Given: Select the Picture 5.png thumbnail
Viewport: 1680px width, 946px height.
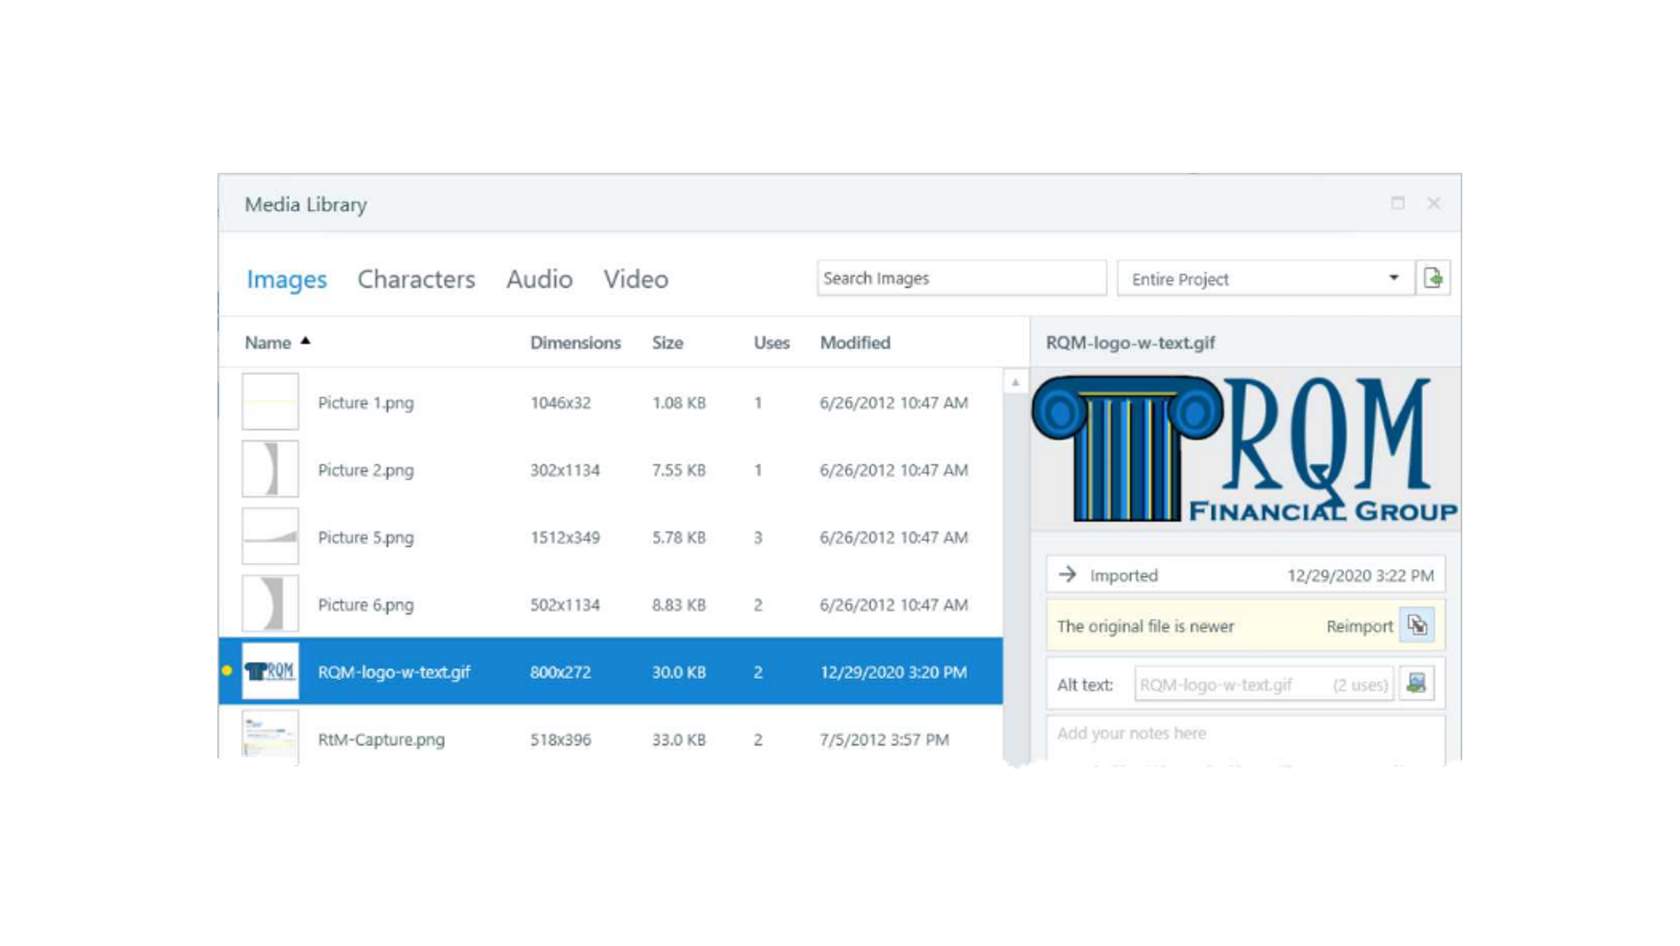Looking at the screenshot, I should [270, 536].
